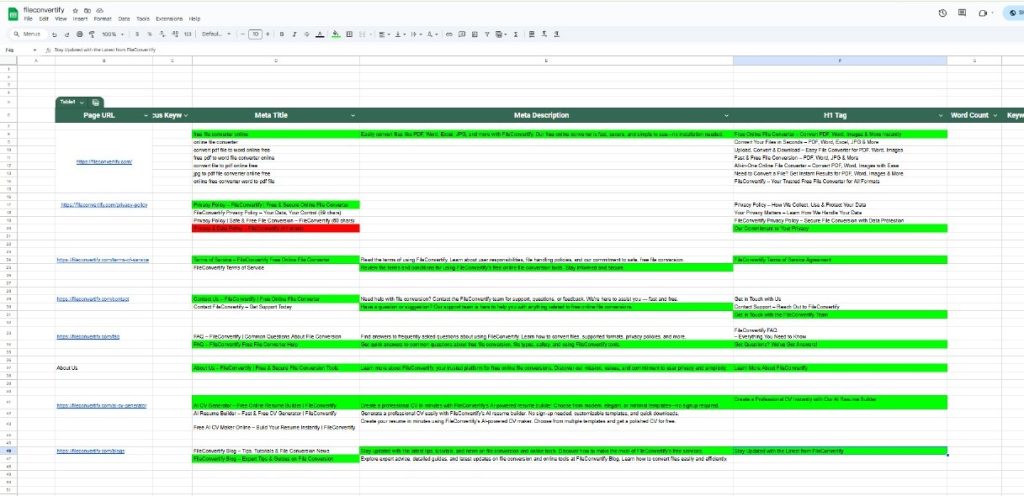Open the fill color picker
1024x496 pixels.
pos(336,34)
